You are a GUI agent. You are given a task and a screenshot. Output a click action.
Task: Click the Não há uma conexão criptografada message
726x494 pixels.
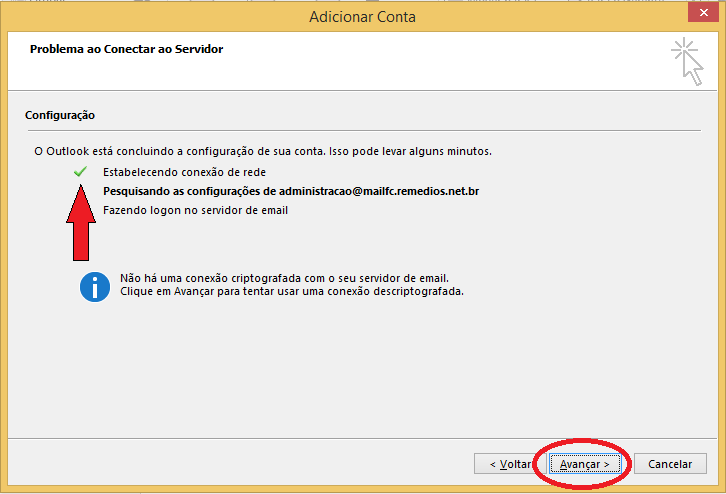(284, 278)
